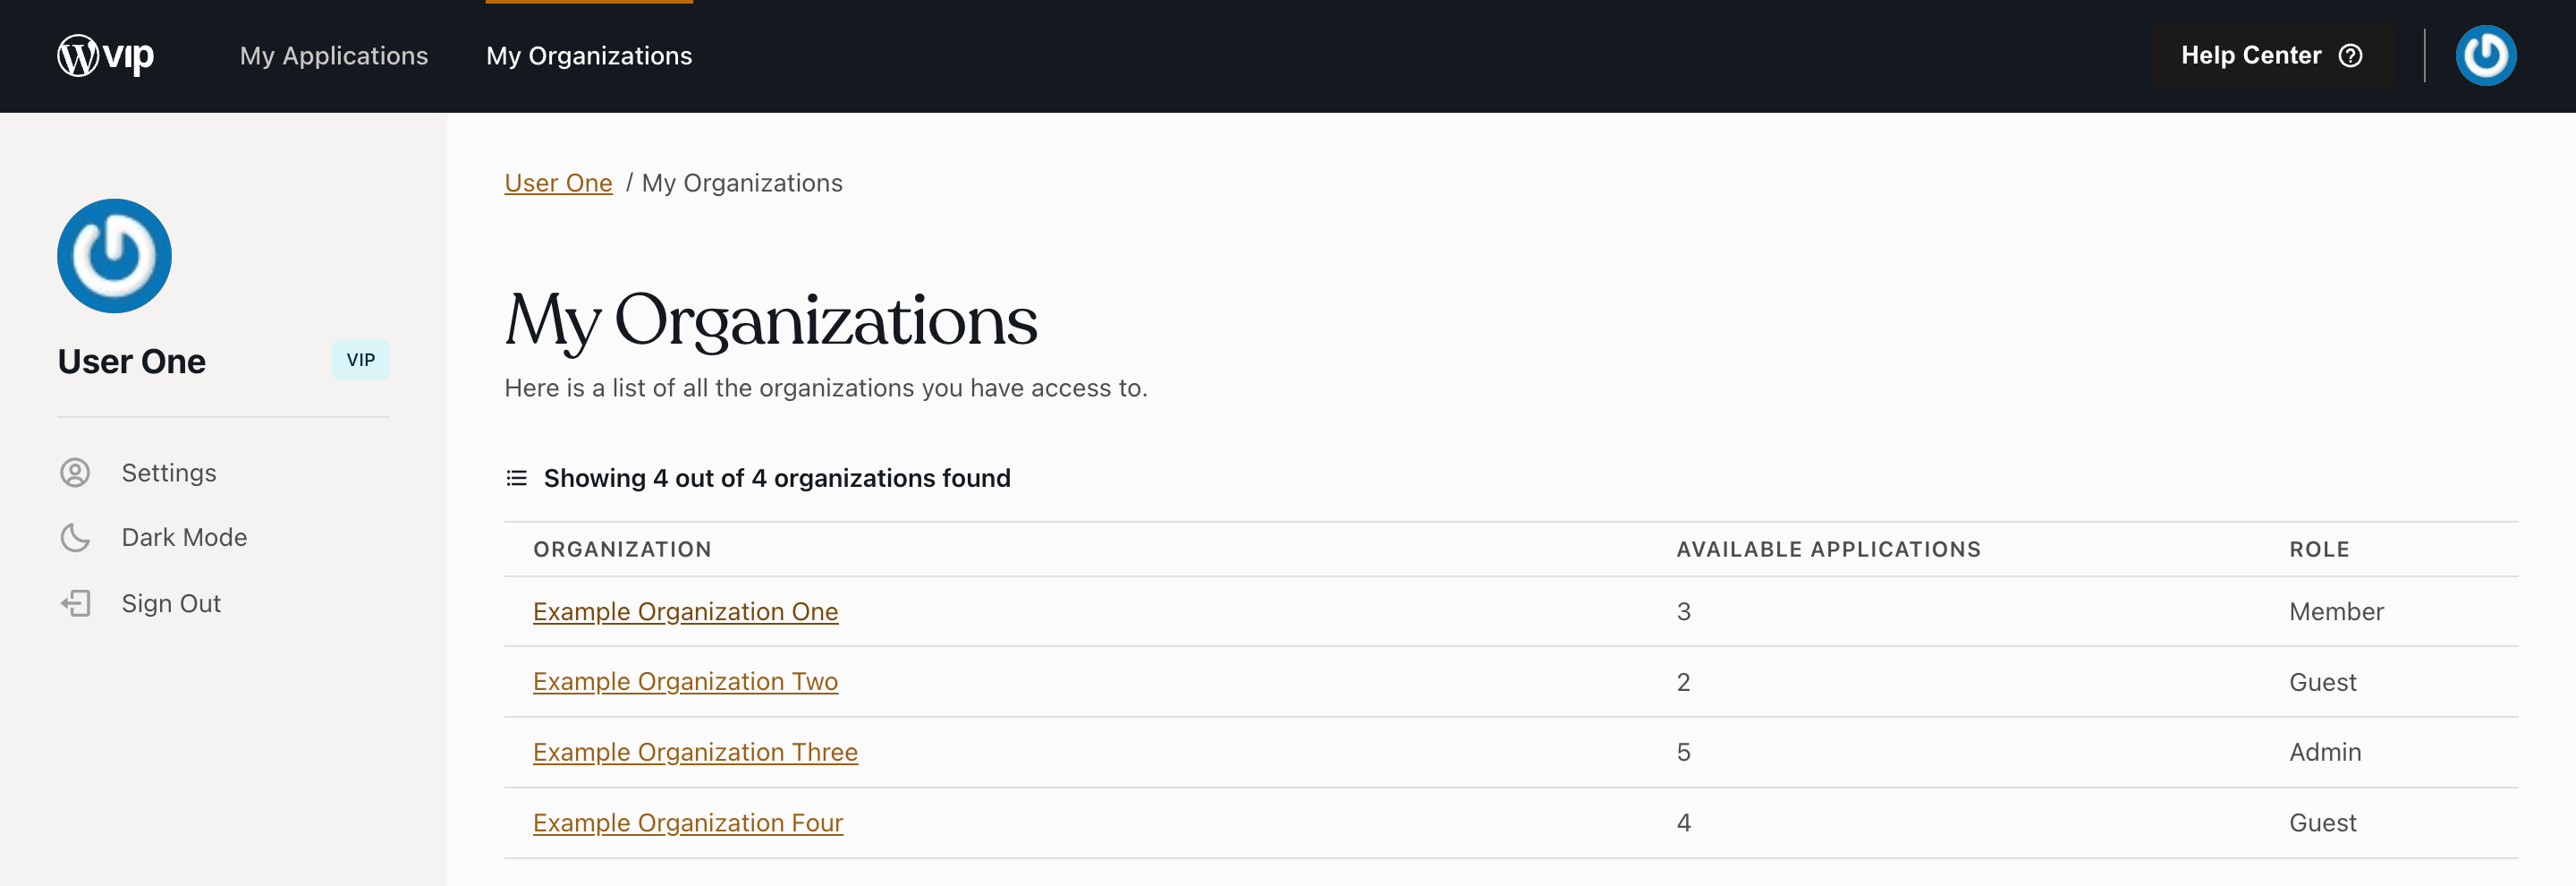The image size is (2576, 886).
Task: Toggle Dark Mode from the sidebar
Action: click(184, 536)
